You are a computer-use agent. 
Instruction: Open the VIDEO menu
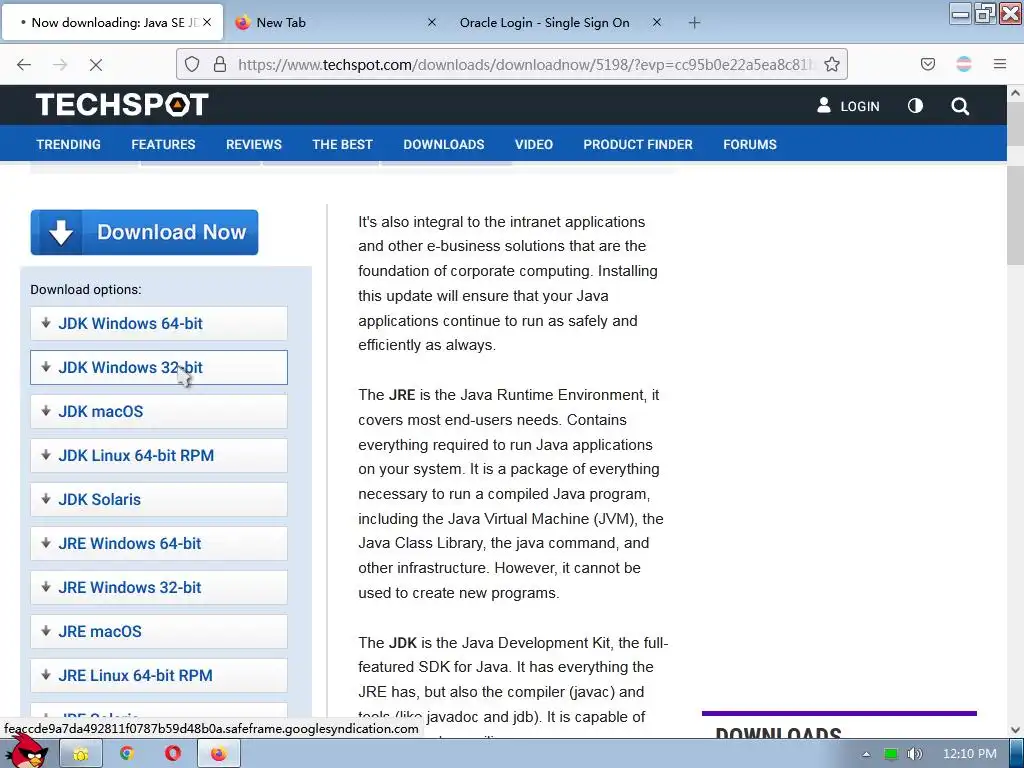[x=534, y=144]
